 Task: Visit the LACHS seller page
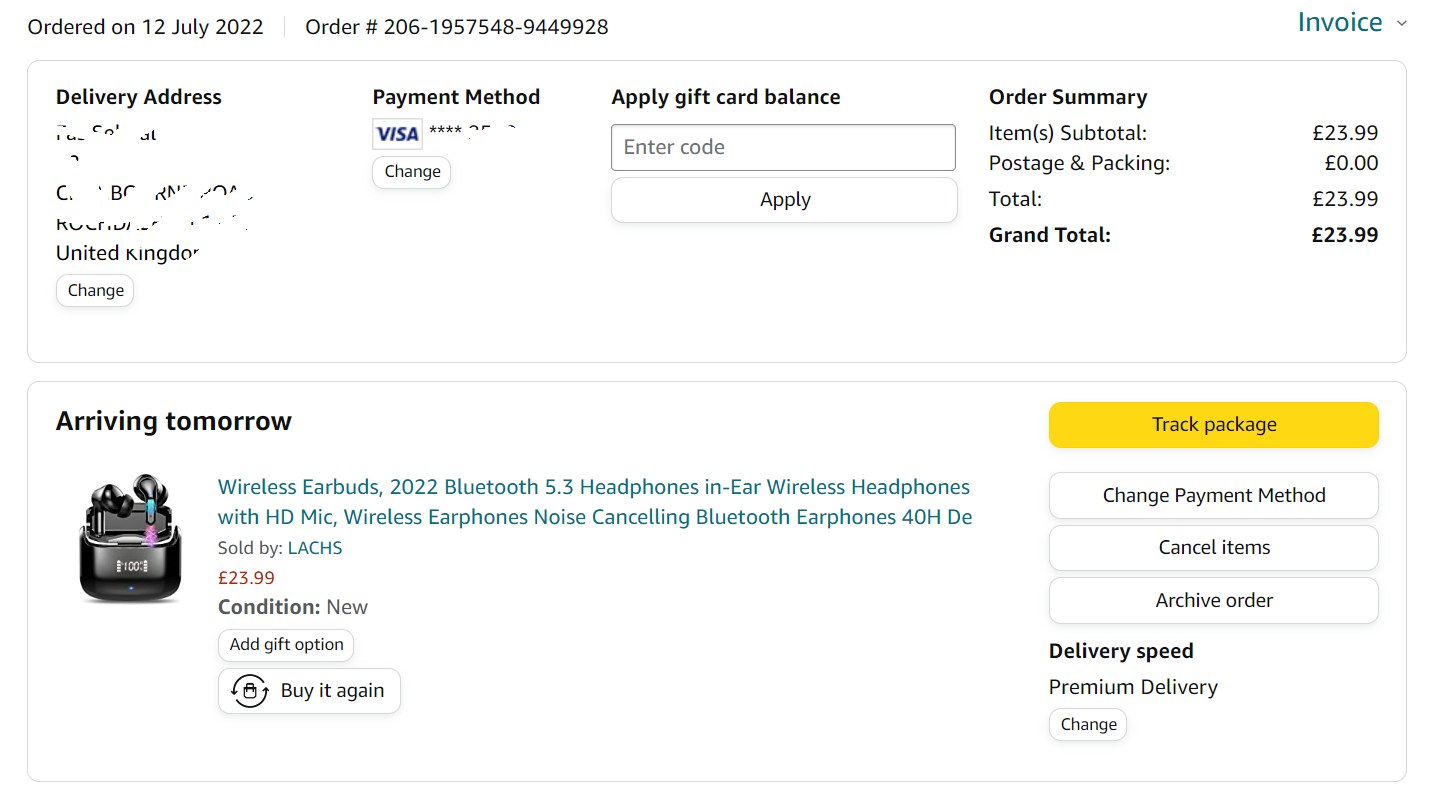click(x=315, y=548)
